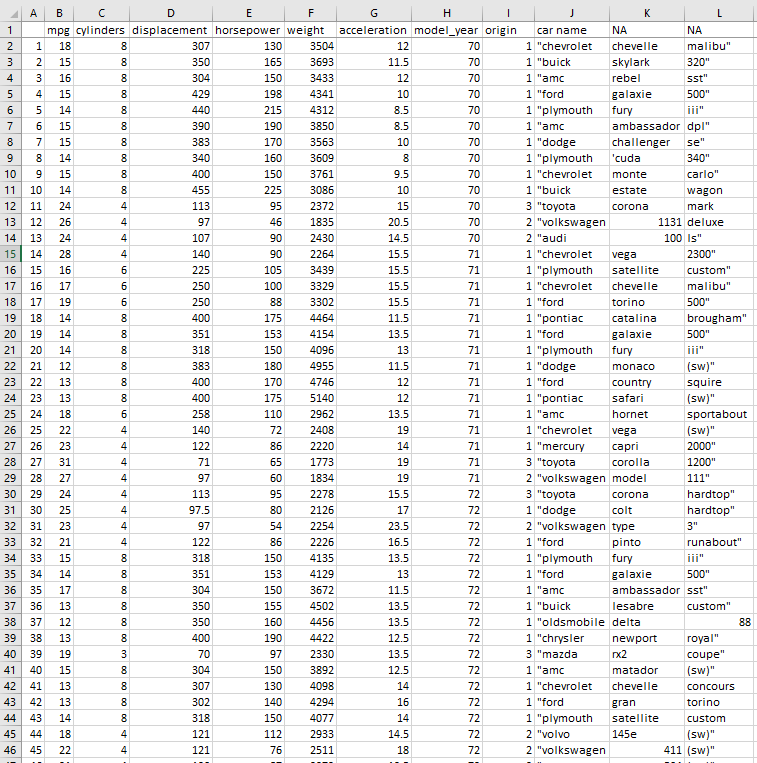757x763 pixels.
Task: Select row 1 header
Action: (10, 30)
